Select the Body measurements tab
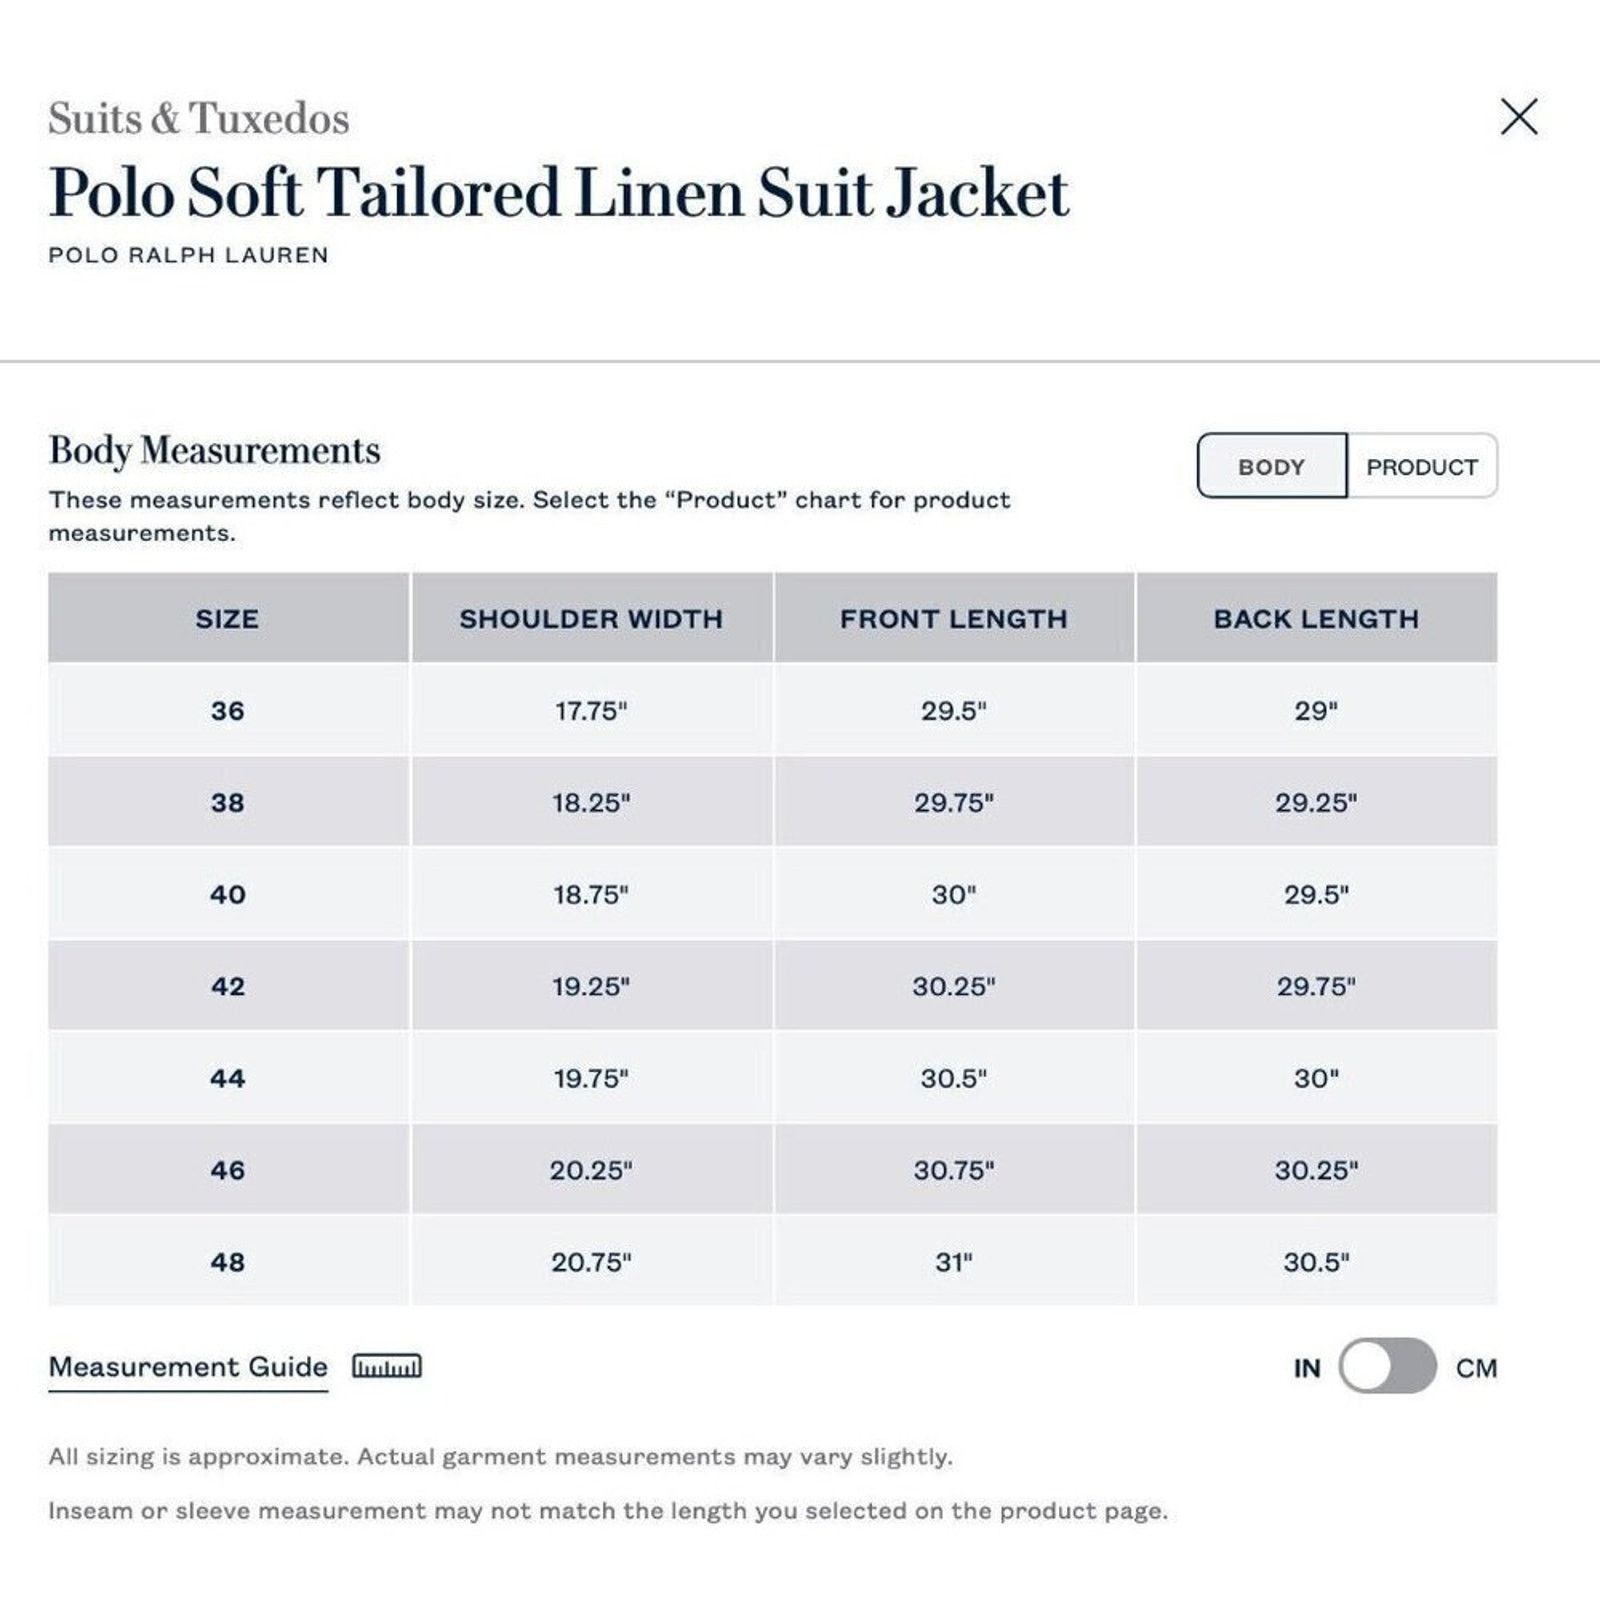The width and height of the screenshot is (1600, 1600). tap(1272, 466)
